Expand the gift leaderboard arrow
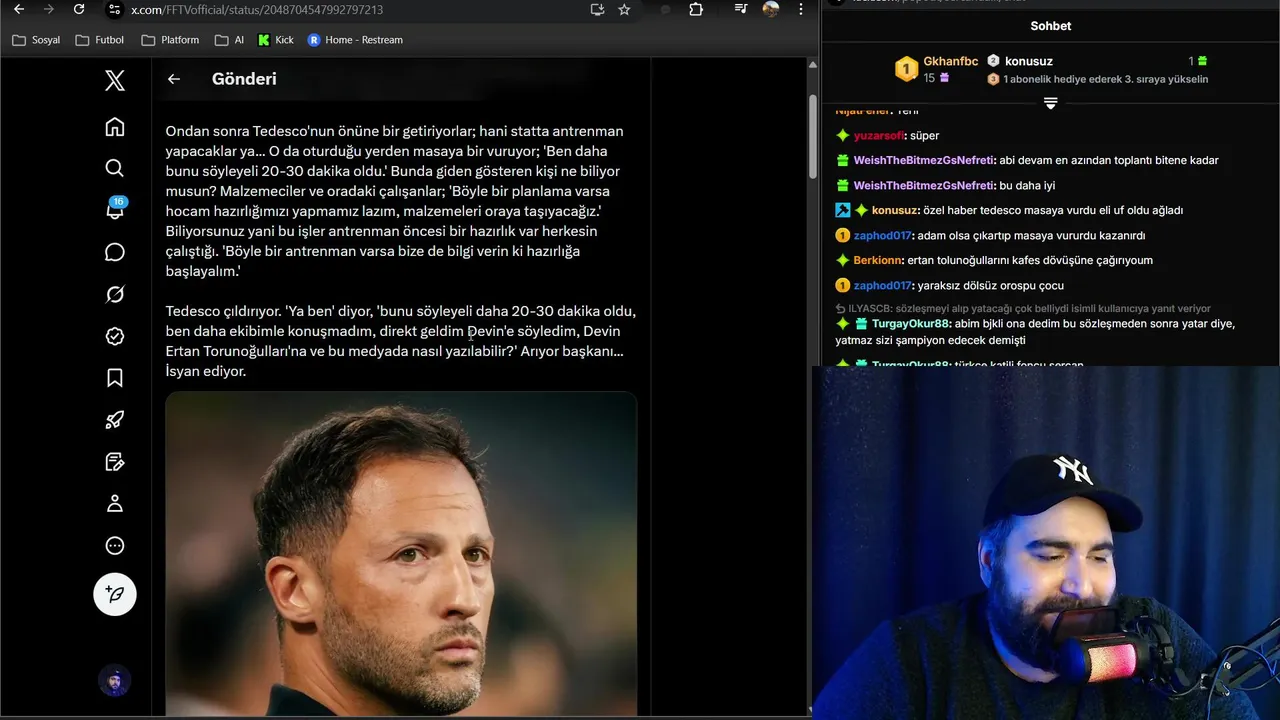 (1050, 103)
